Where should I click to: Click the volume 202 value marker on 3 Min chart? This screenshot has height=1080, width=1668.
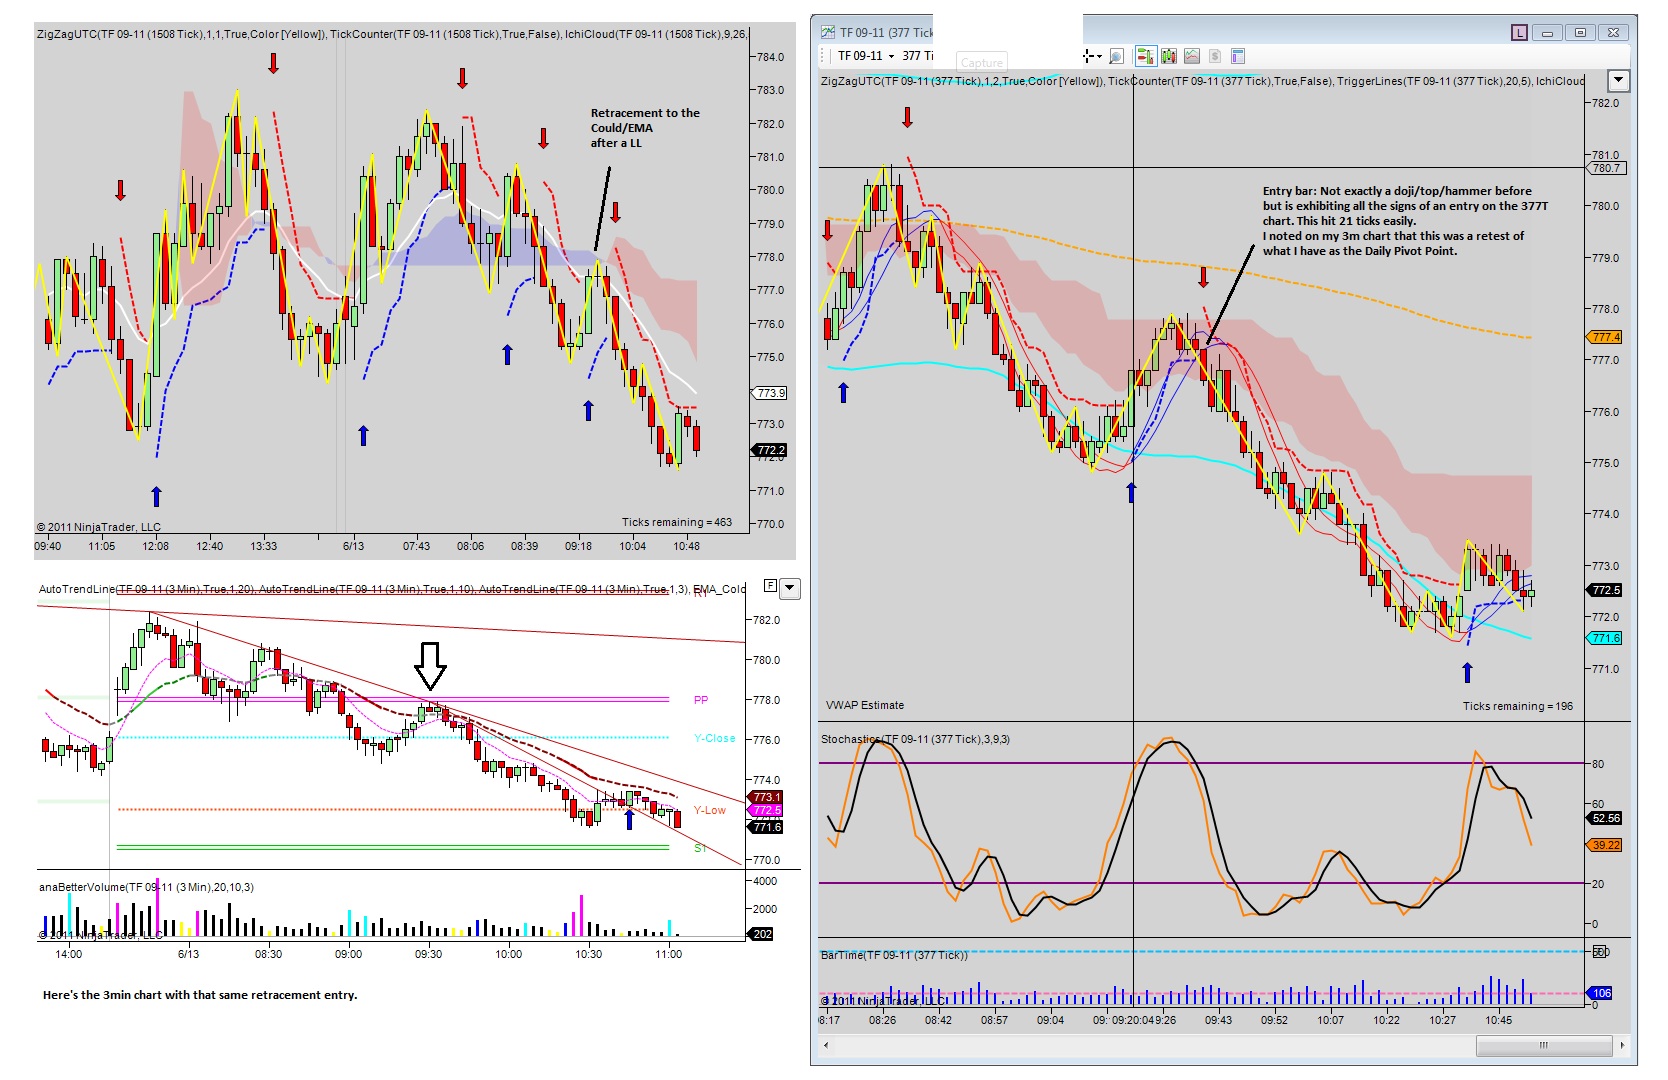click(762, 934)
